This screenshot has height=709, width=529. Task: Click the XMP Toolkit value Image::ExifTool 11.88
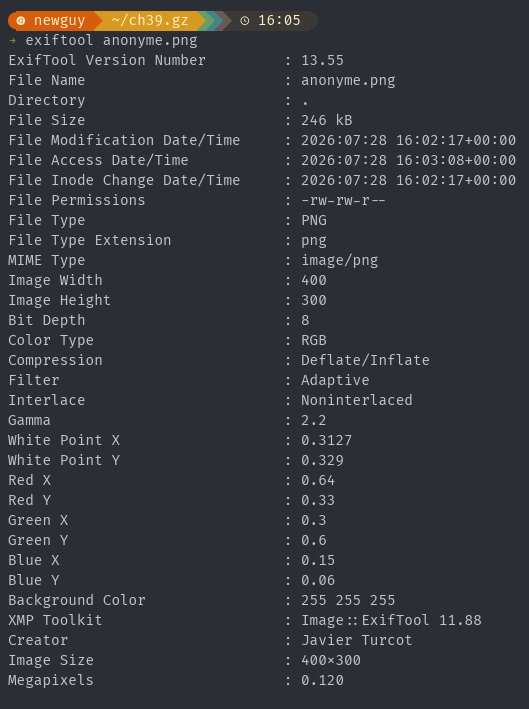tap(392, 620)
